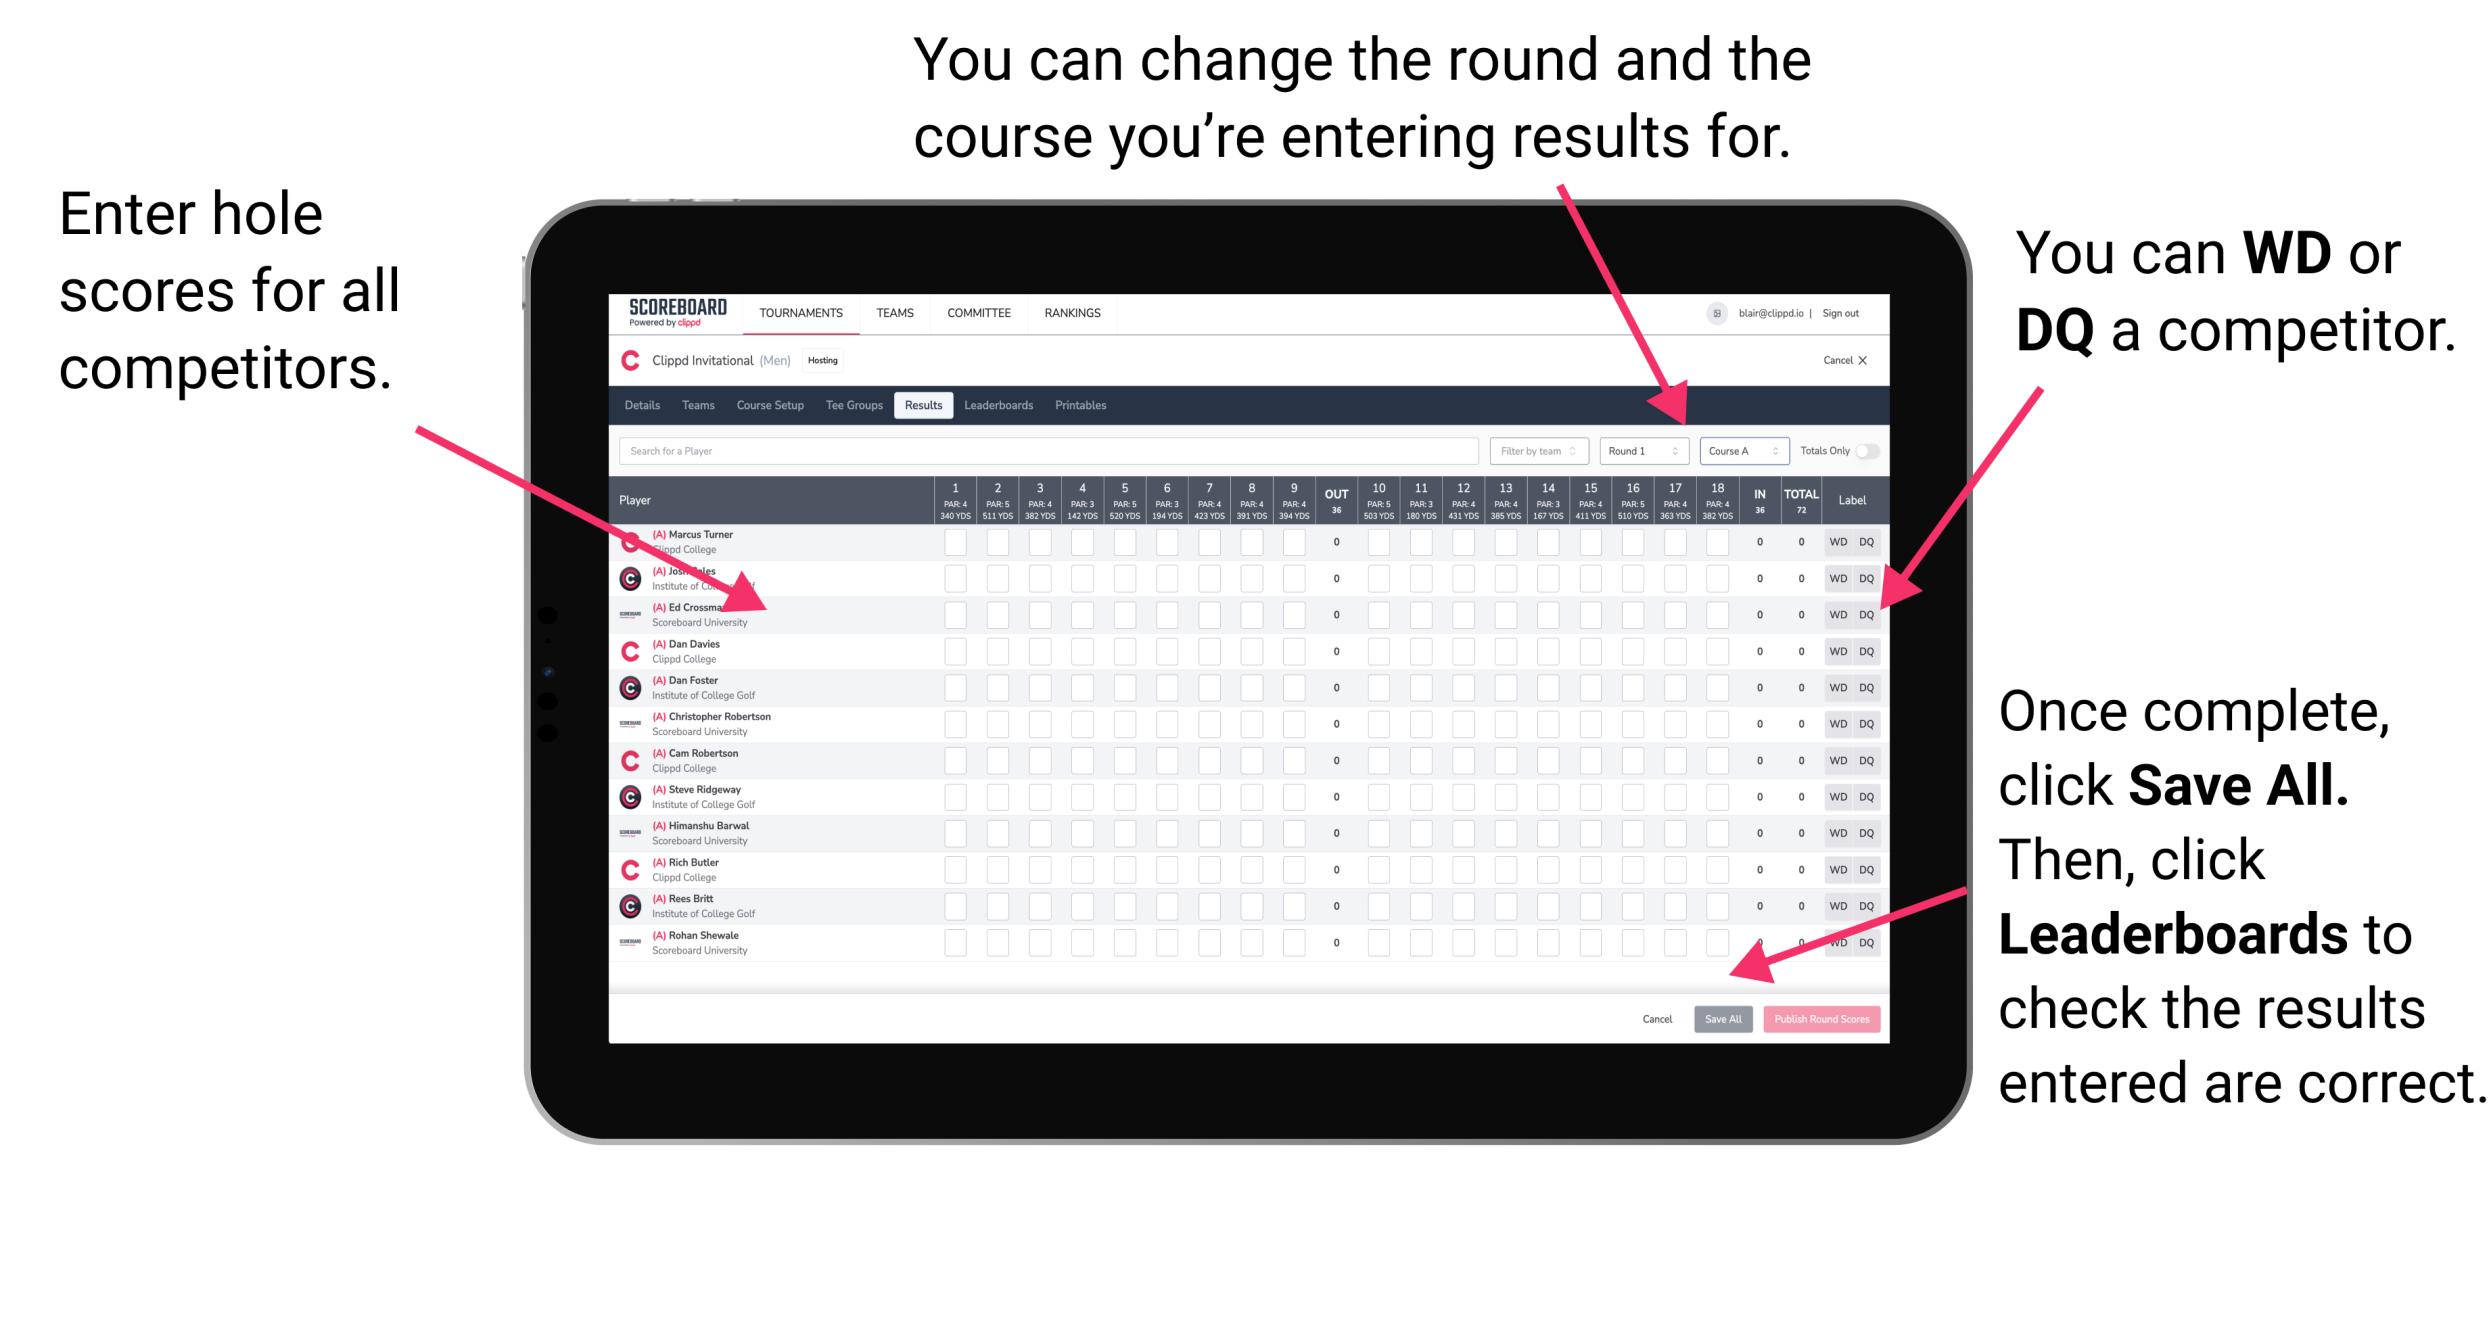The width and height of the screenshot is (2489, 1339).
Task: Click Cancel to discard changes
Action: (x=1655, y=1017)
